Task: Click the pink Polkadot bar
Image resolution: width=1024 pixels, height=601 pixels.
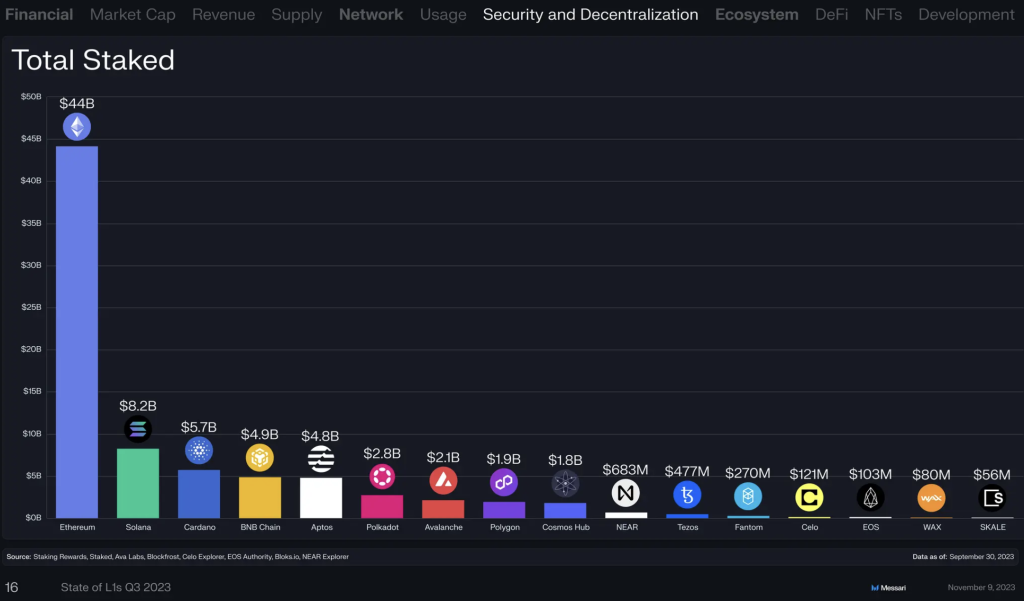Action: coord(382,506)
